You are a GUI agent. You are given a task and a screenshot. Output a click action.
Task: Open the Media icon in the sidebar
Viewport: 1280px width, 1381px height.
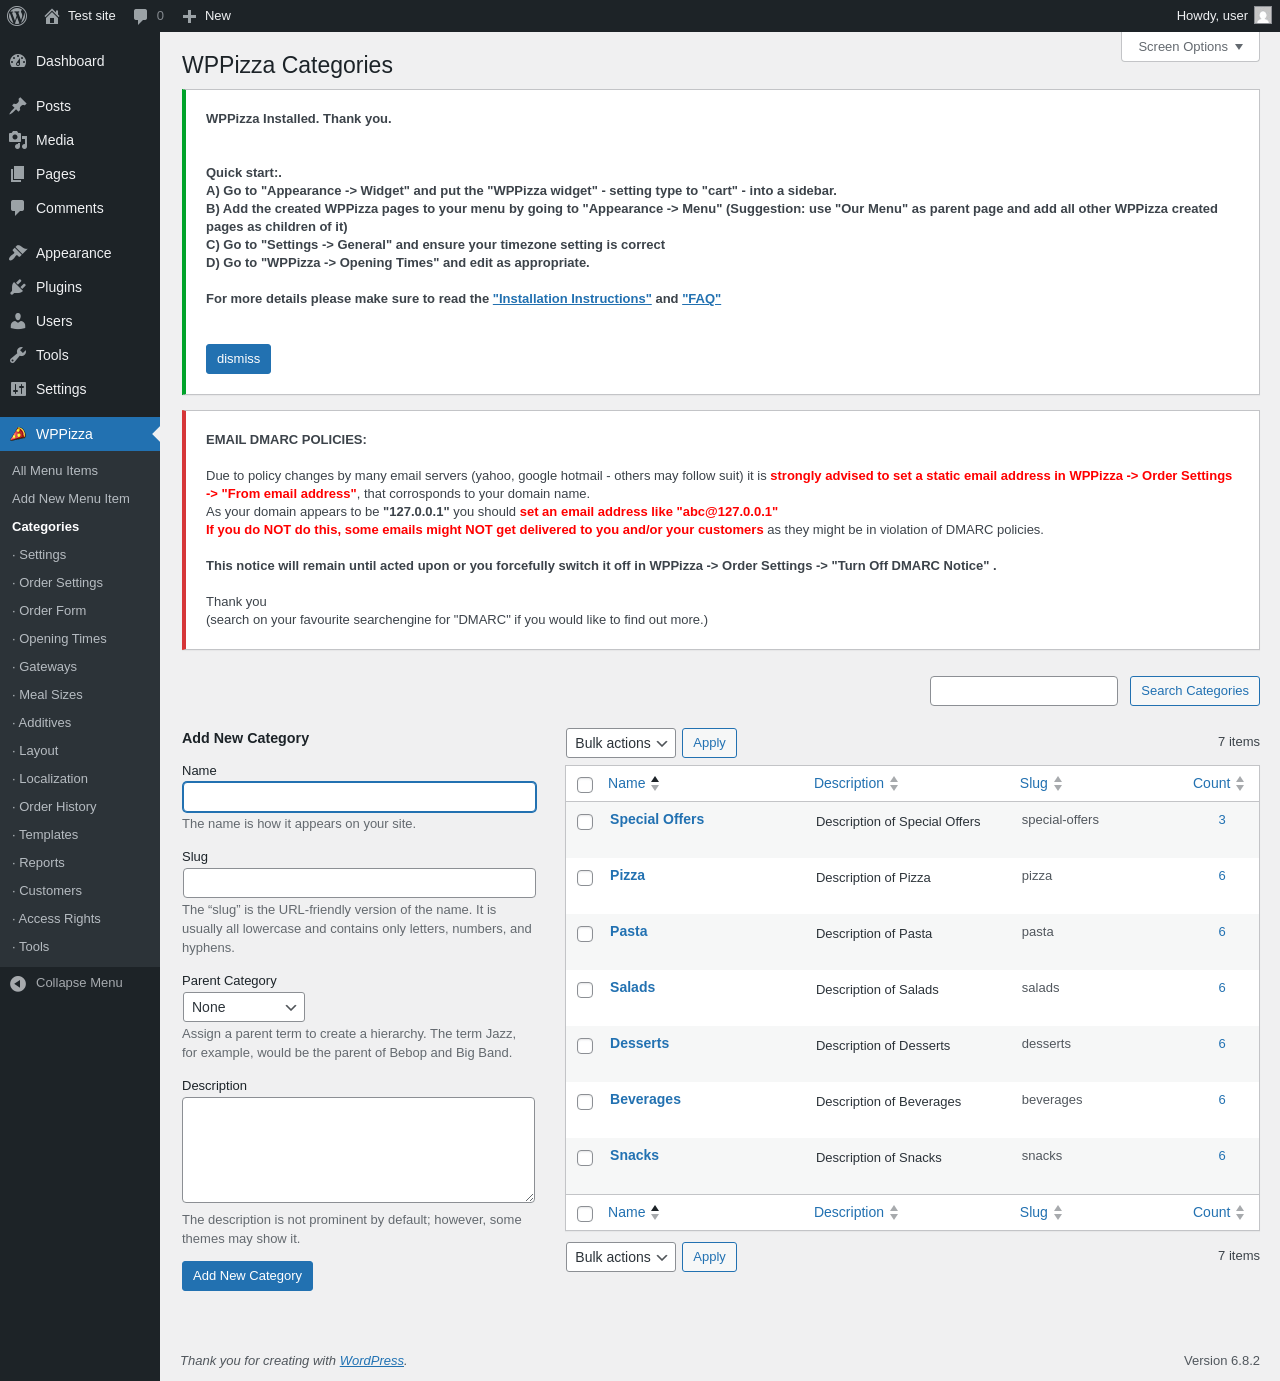(x=18, y=140)
